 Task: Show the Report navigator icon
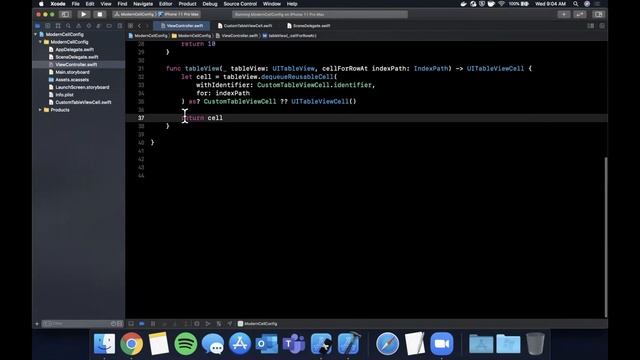(120, 26)
